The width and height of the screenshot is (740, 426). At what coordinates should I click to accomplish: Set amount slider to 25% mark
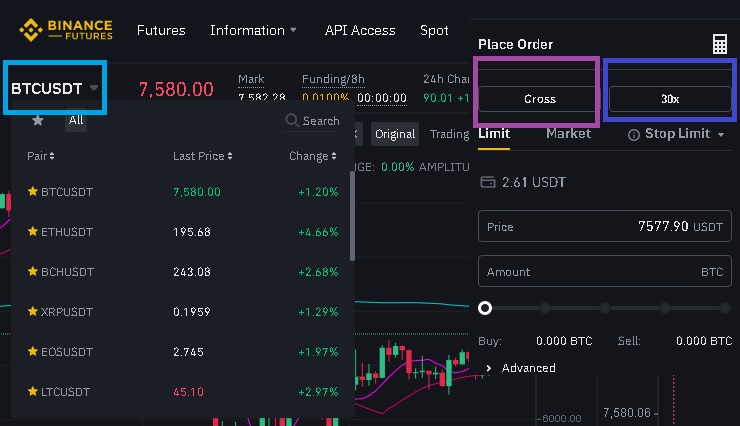[x=545, y=308]
